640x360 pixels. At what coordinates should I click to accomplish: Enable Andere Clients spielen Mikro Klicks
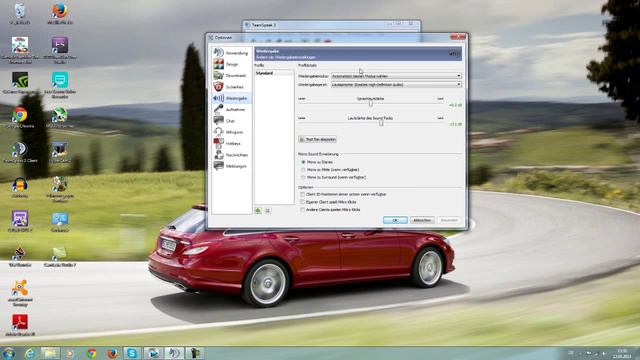click(x=302, y=210)
